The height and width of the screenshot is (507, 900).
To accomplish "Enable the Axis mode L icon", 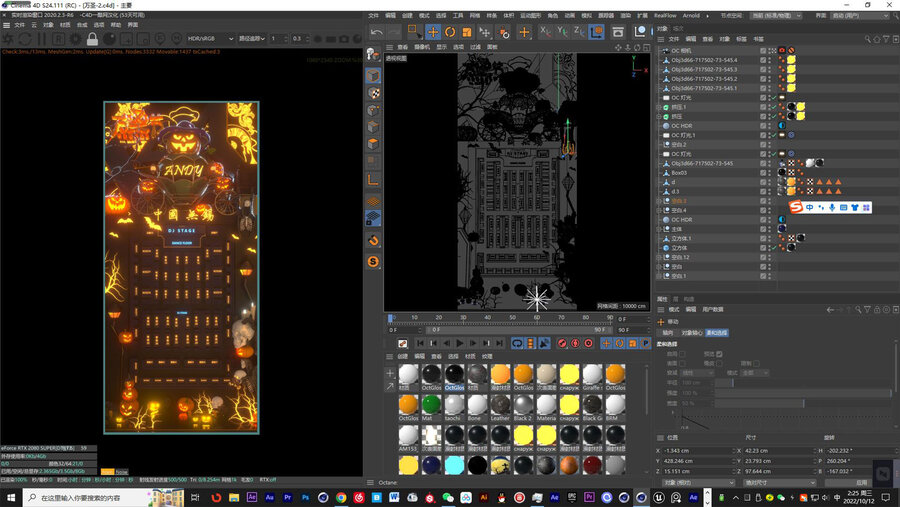I will (373, 180).
